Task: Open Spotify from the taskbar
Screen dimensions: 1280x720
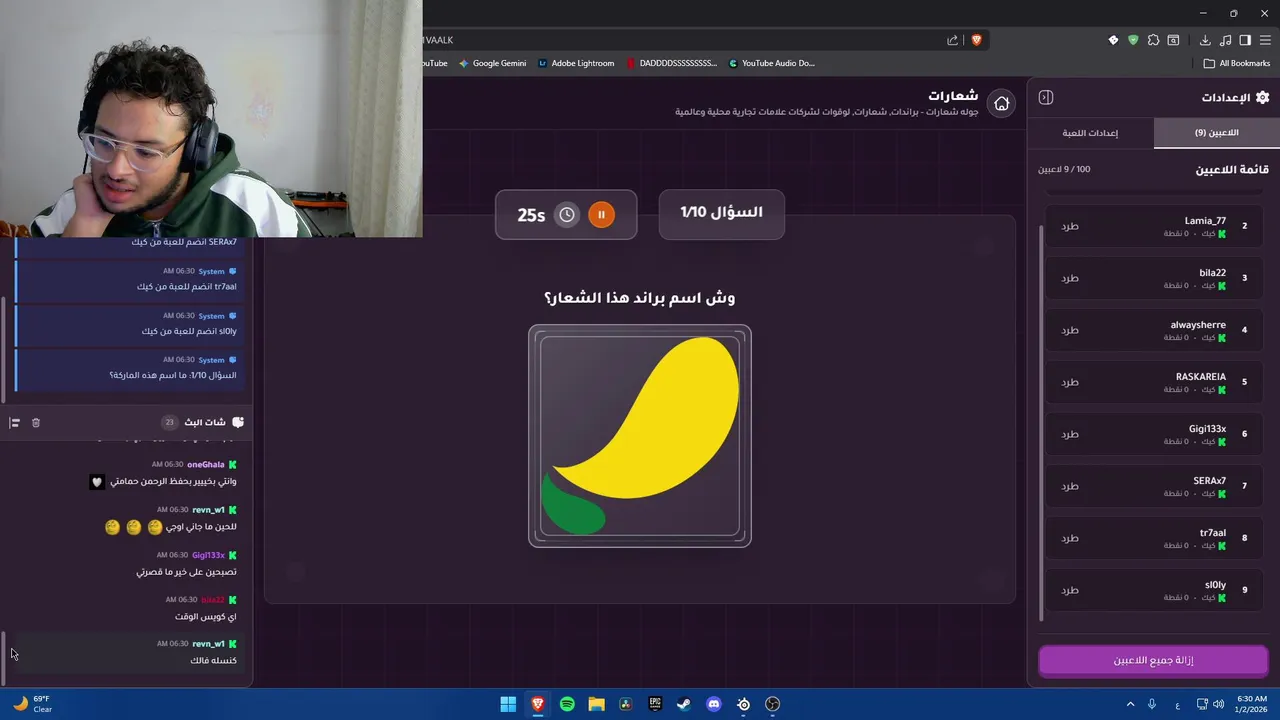Action: (567, 704)
